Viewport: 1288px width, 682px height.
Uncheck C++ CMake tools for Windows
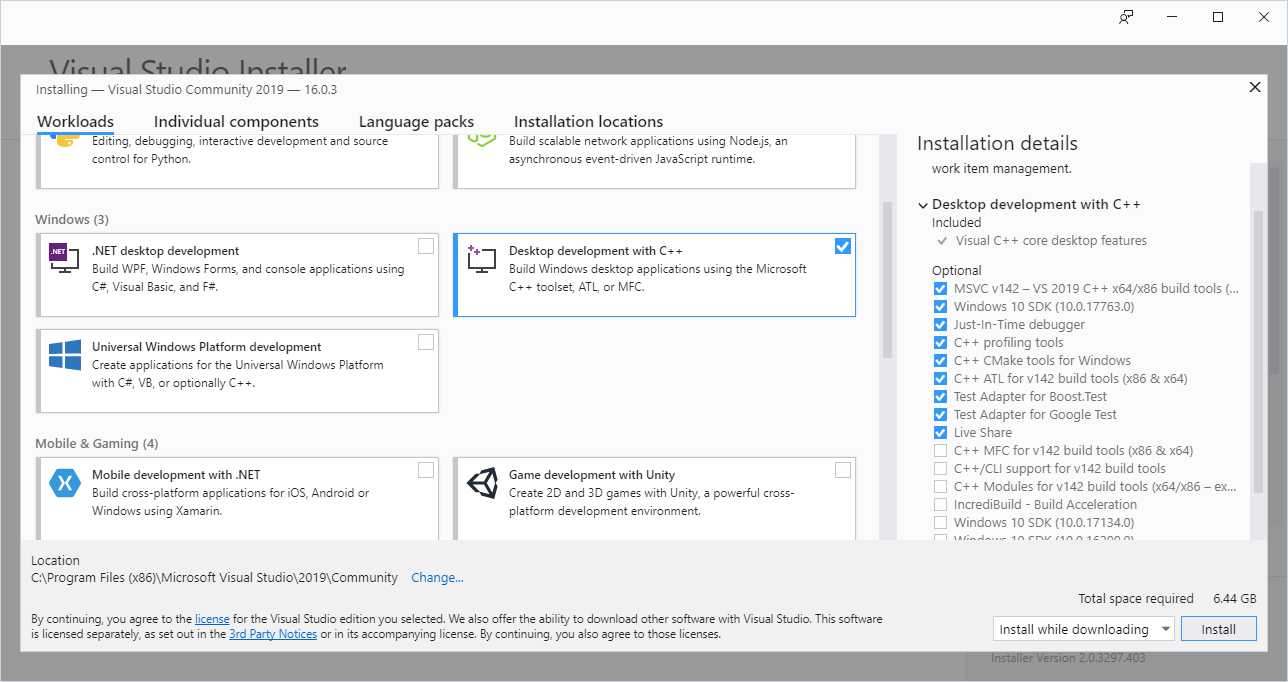940,360
